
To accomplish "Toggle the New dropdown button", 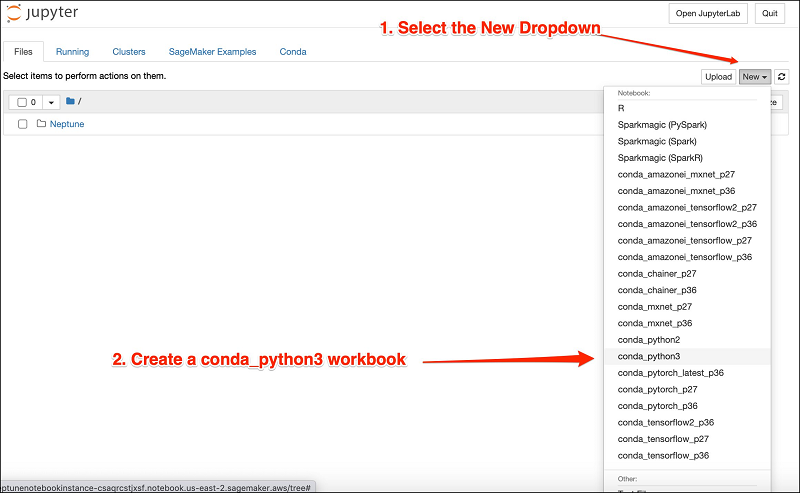I will (755, 77).
